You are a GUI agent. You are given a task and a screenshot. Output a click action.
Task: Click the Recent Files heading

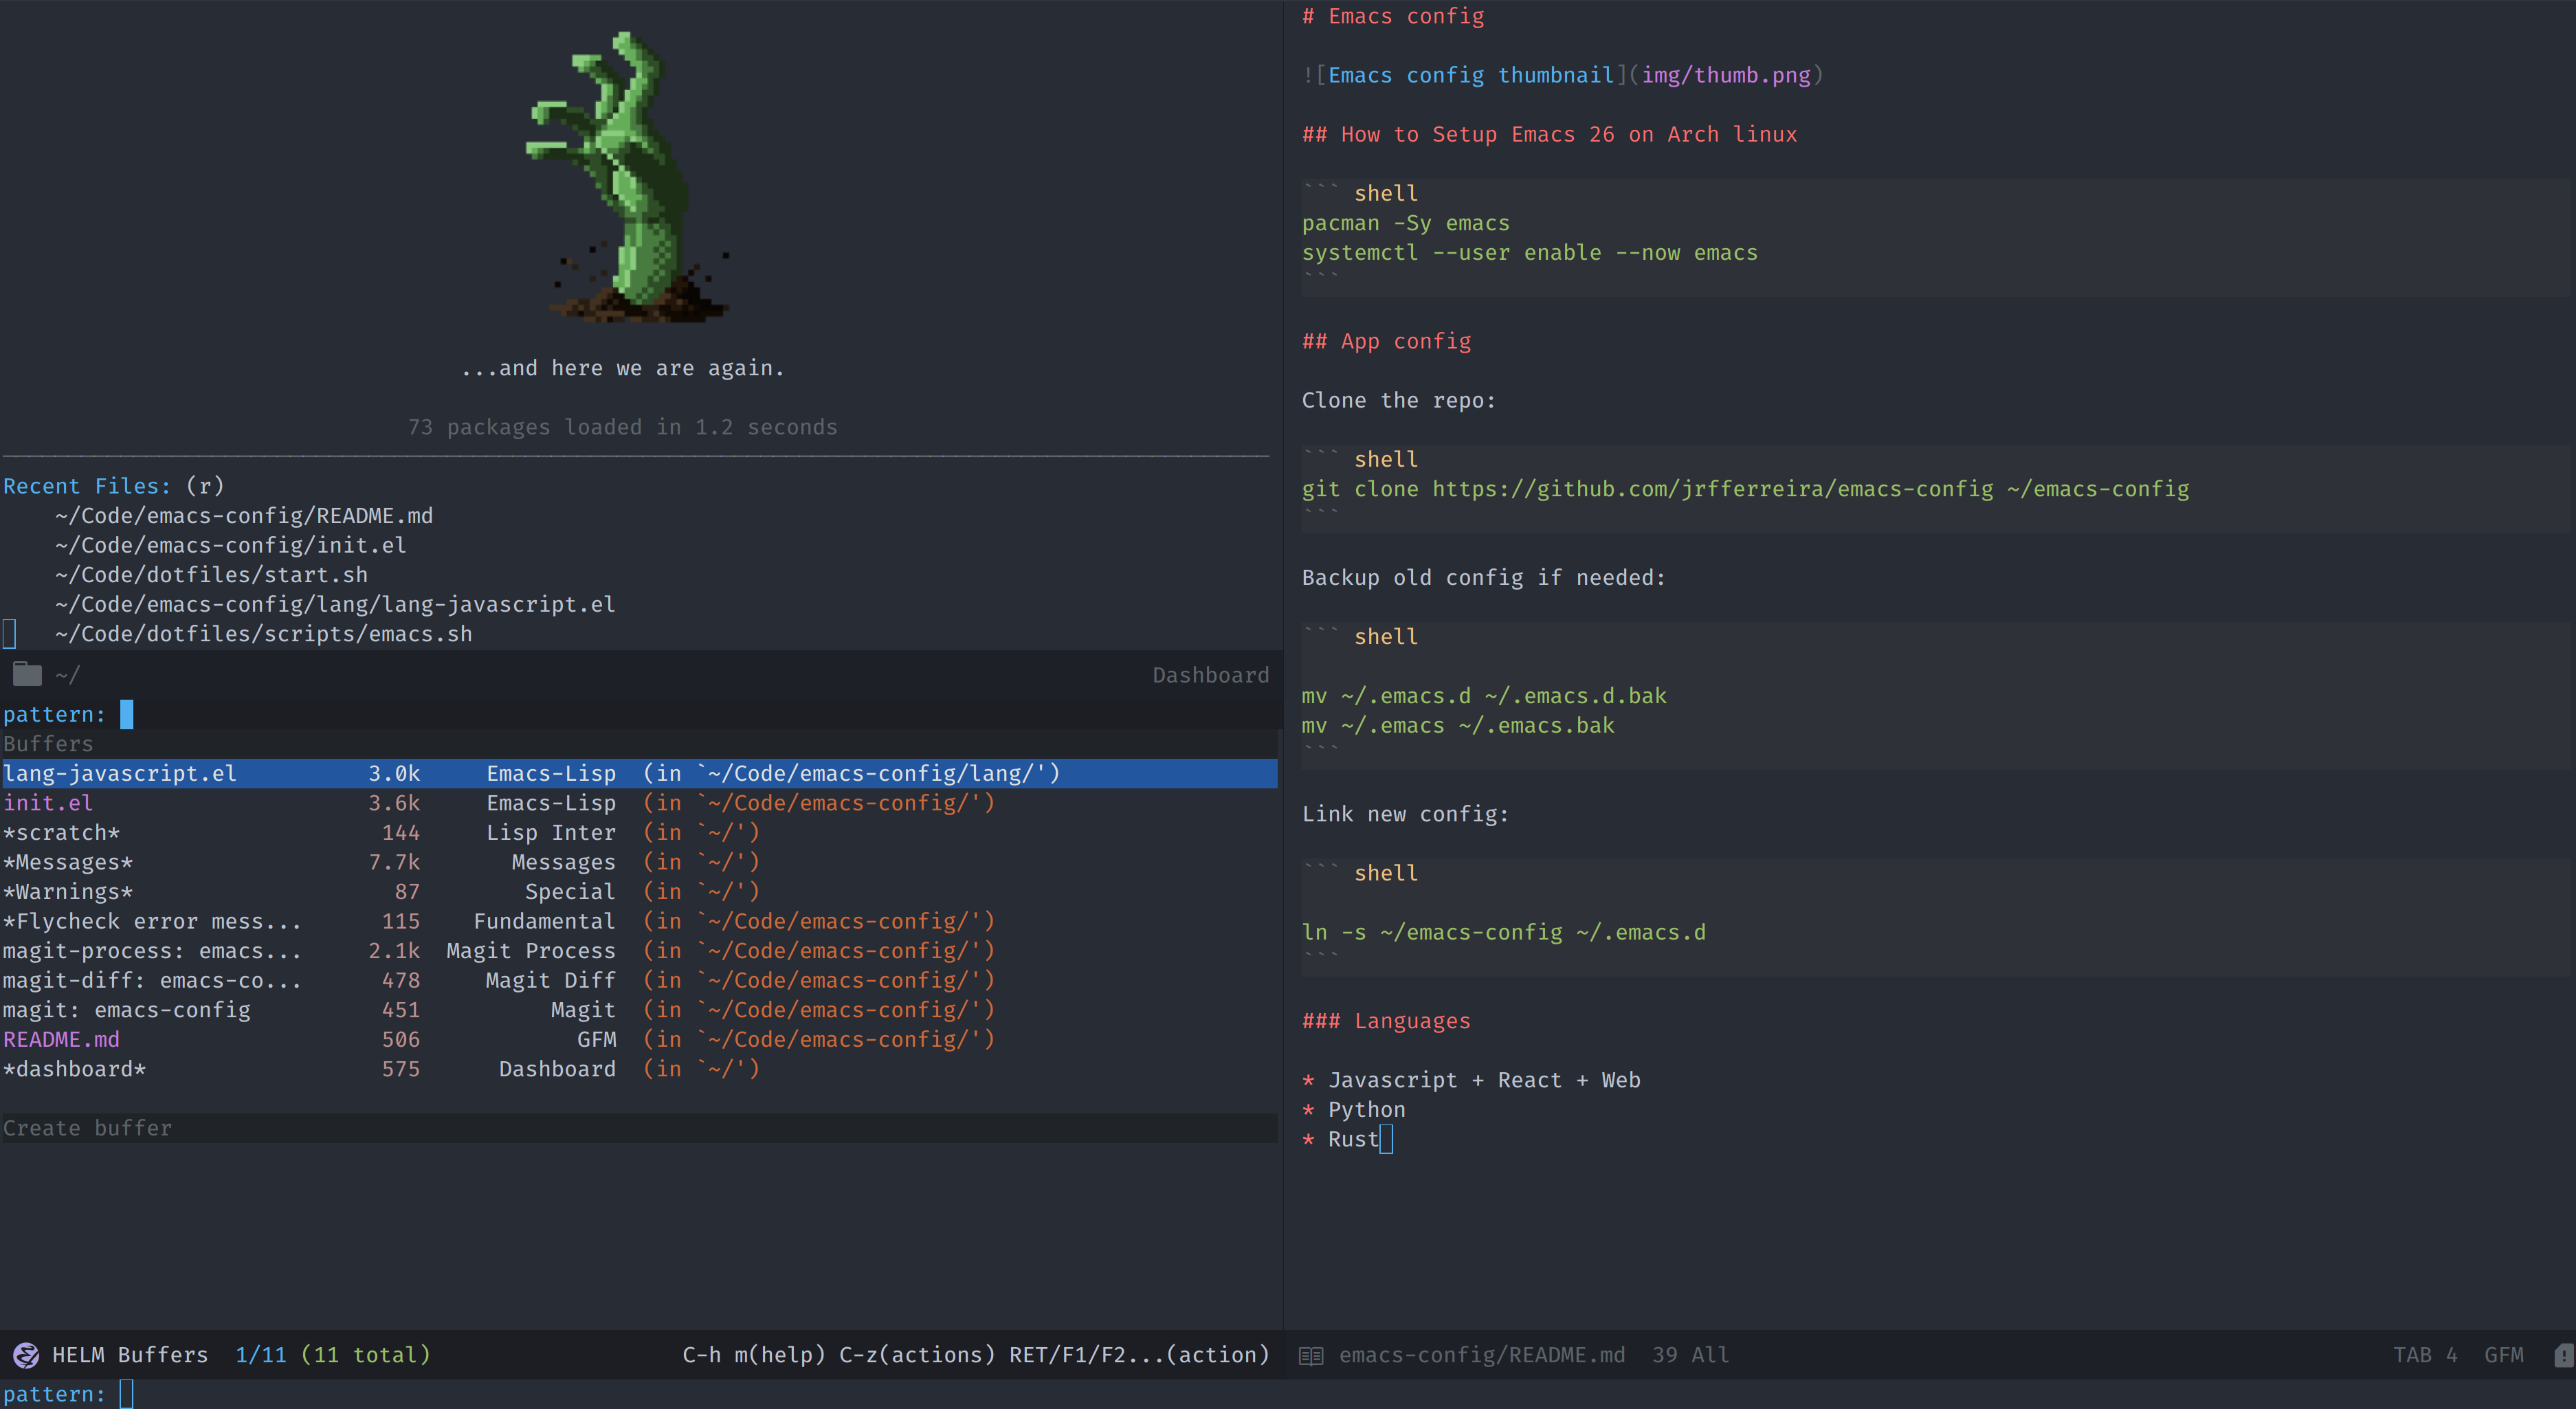click(x=86, y=486)
